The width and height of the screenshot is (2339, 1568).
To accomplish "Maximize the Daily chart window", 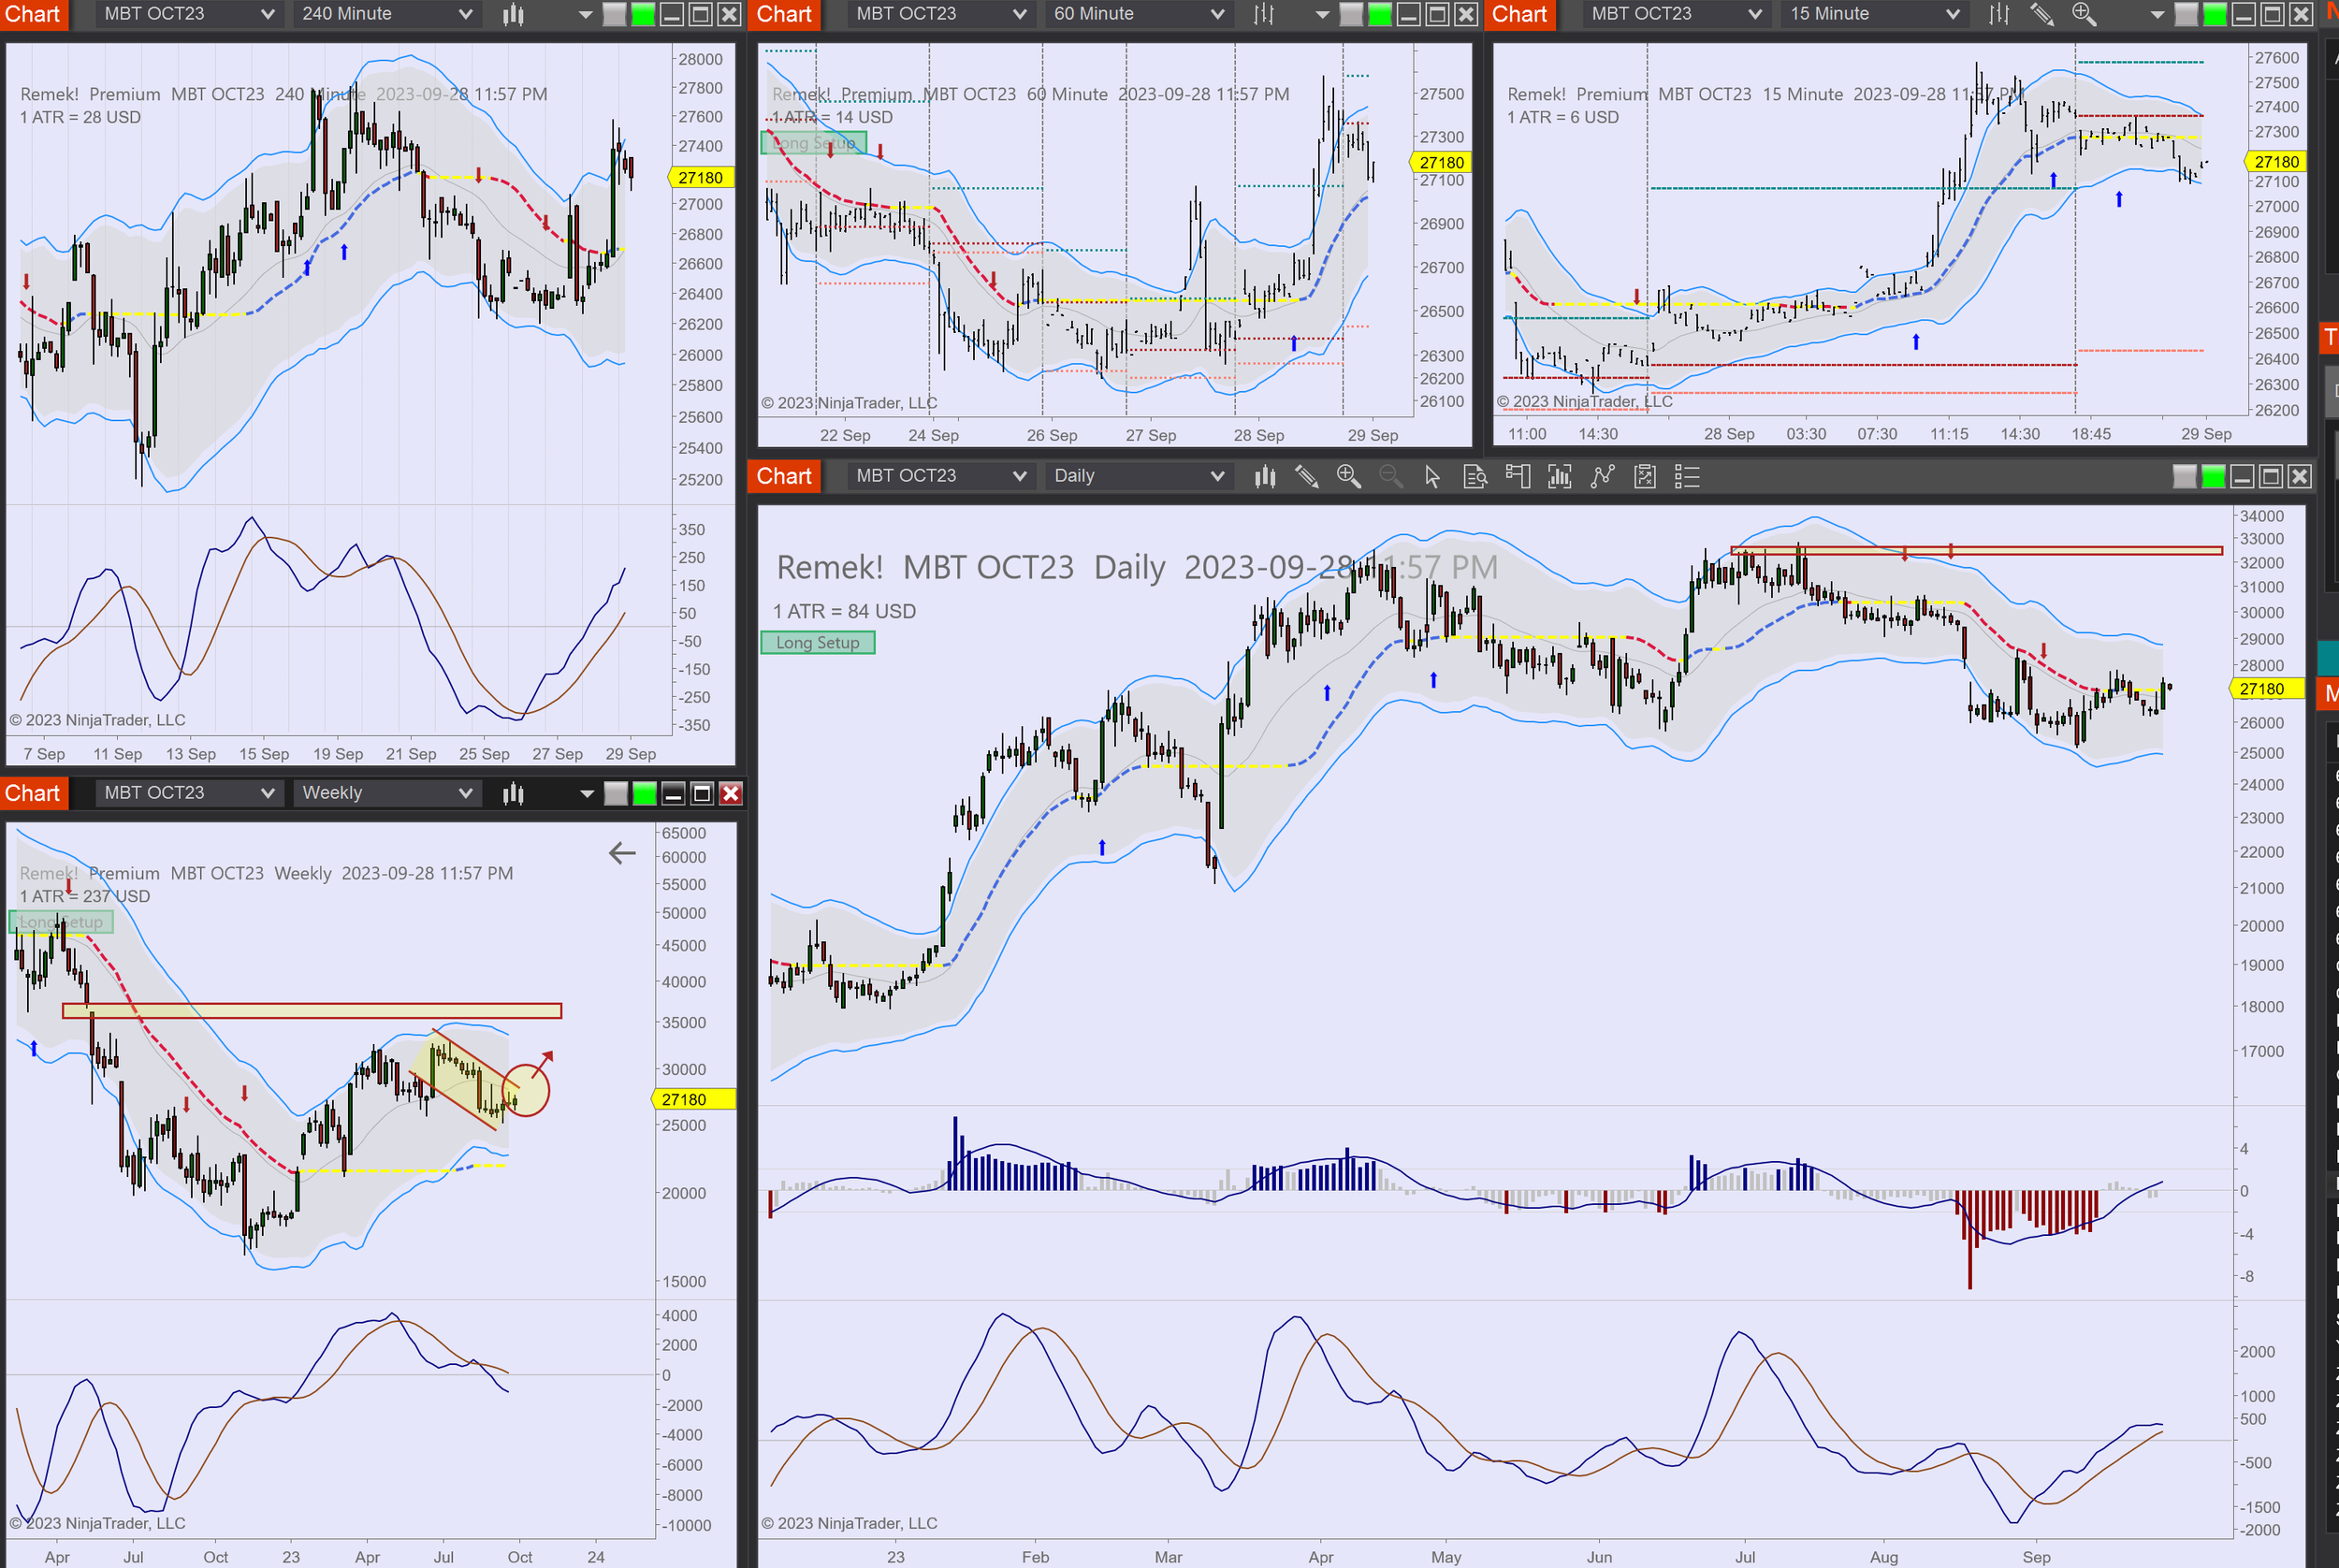I will pyautogui.click(x=2271, y=476).
